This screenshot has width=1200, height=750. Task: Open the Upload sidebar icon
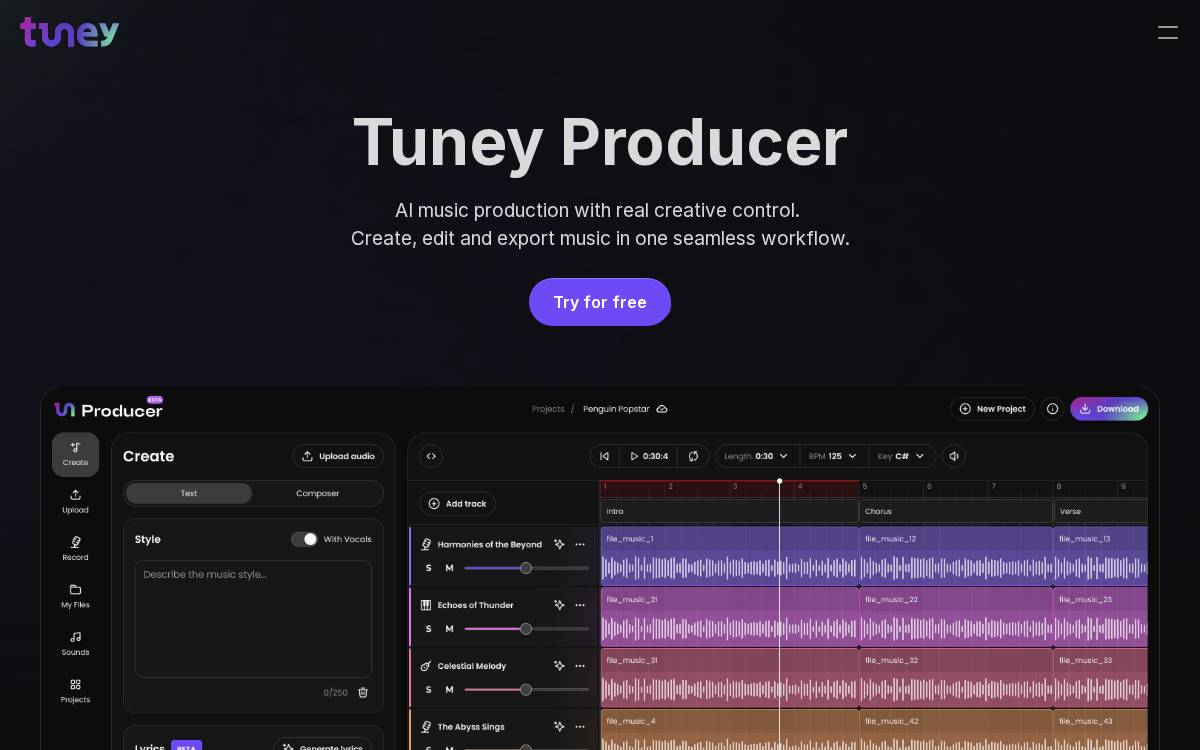(75, 502)
